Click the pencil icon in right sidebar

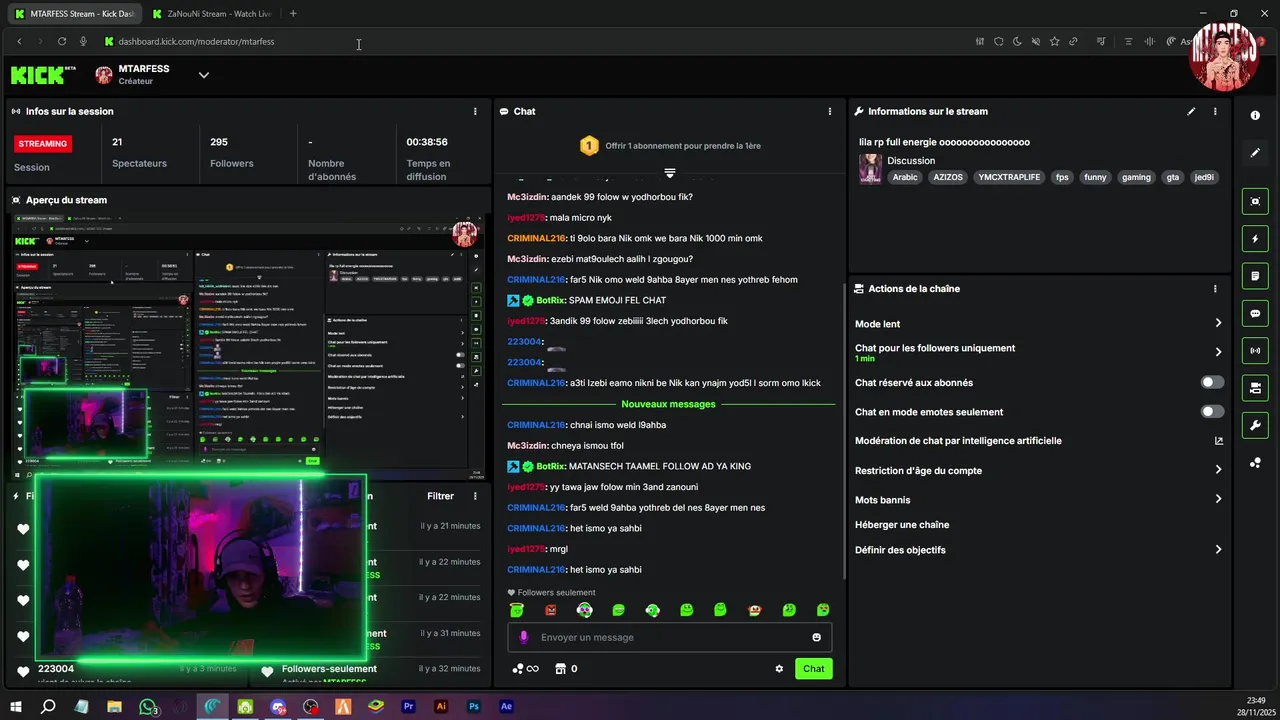tap(1255, 153)
